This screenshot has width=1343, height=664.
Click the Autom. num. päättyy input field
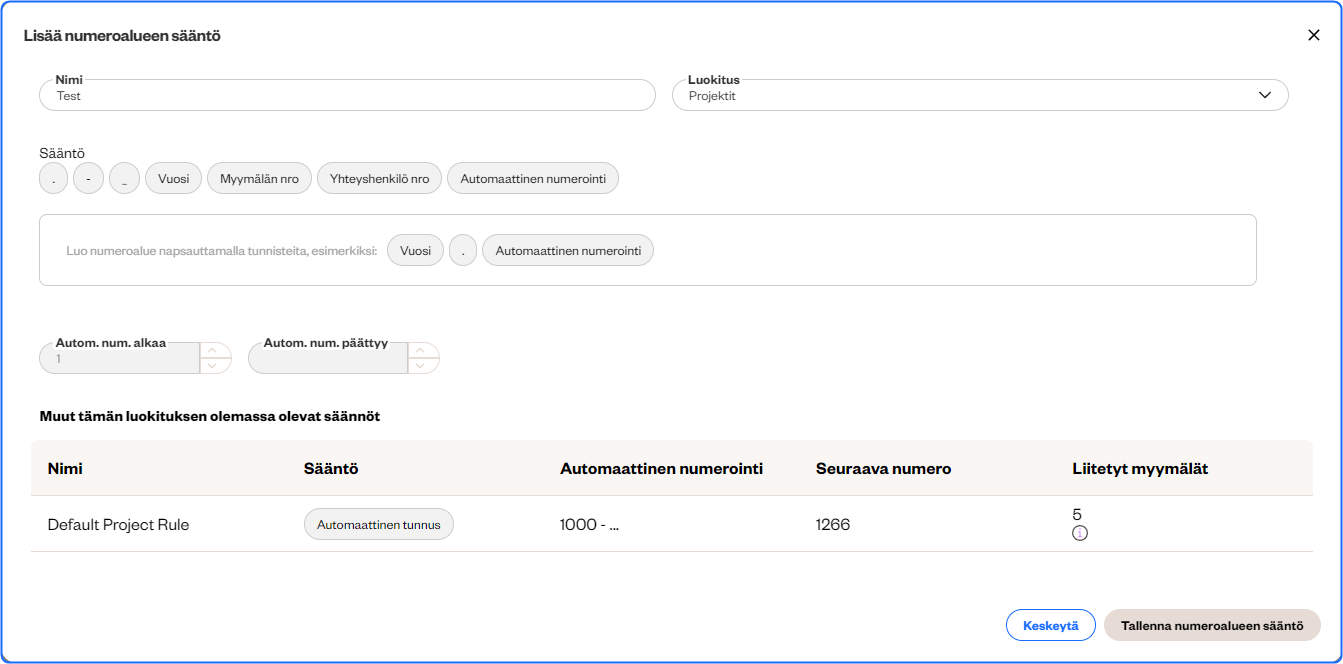coord(328,359)
